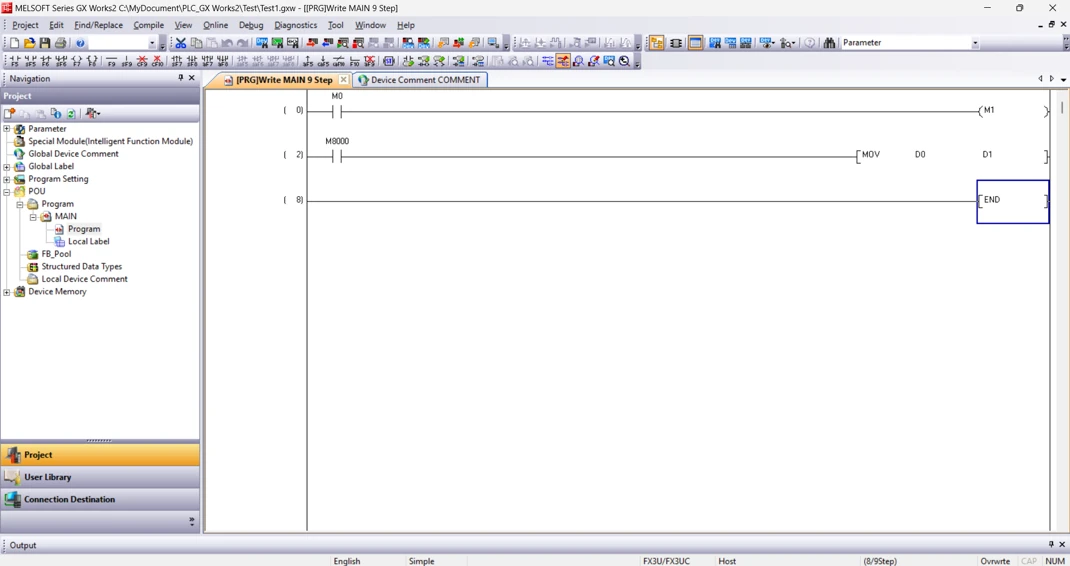Toggle the highlighted ladder edit mode icon

tap(563, 61)
